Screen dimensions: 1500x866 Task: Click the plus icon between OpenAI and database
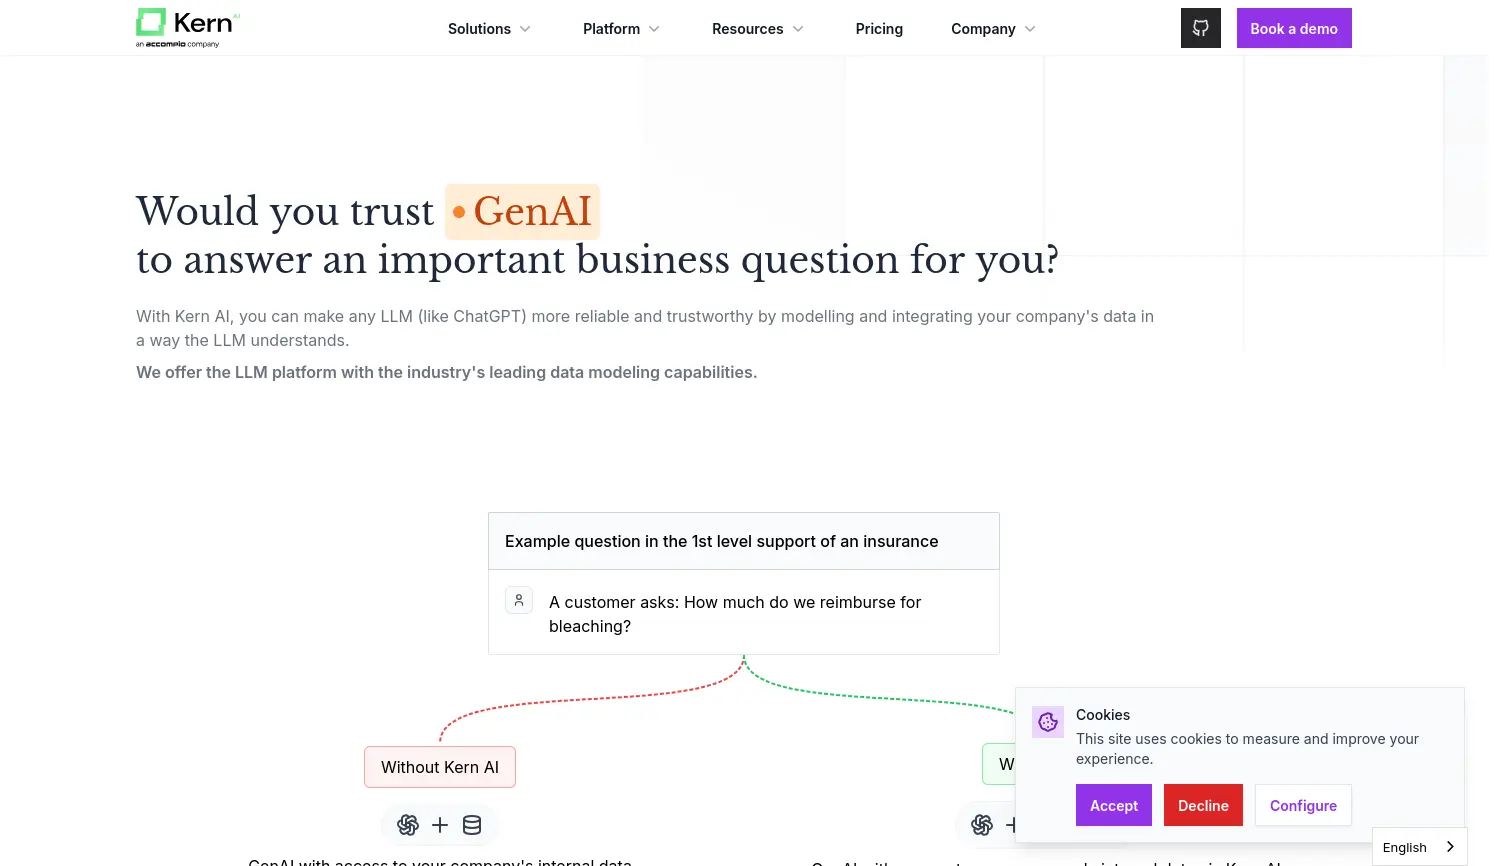440,825
